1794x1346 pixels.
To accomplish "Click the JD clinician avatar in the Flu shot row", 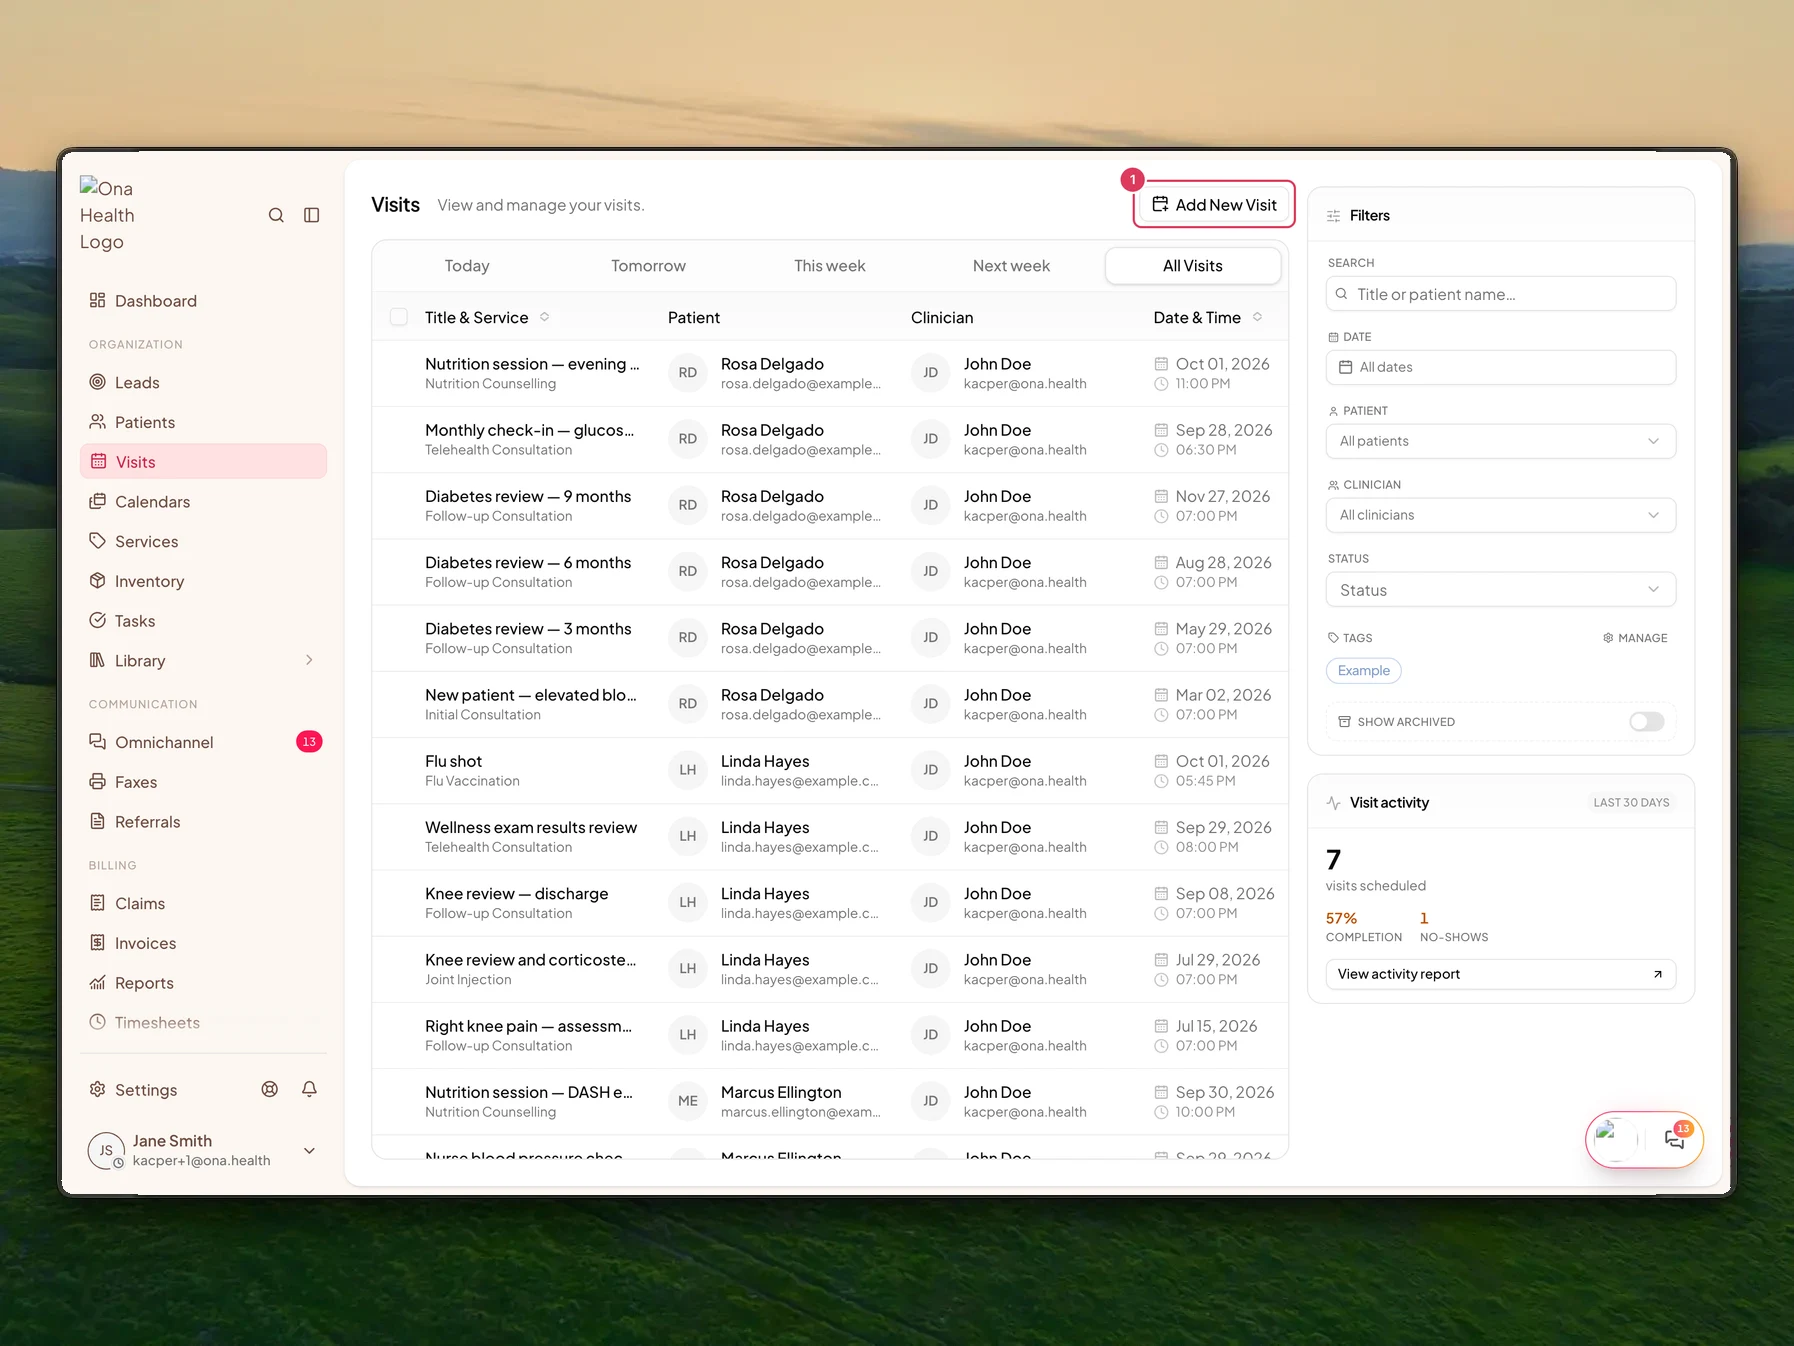I will coord(931,770).
